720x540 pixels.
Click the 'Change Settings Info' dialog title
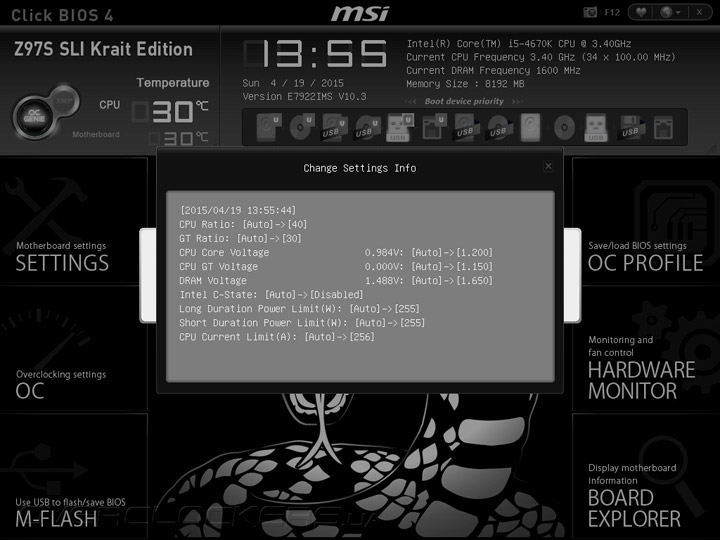click(360, 168)
